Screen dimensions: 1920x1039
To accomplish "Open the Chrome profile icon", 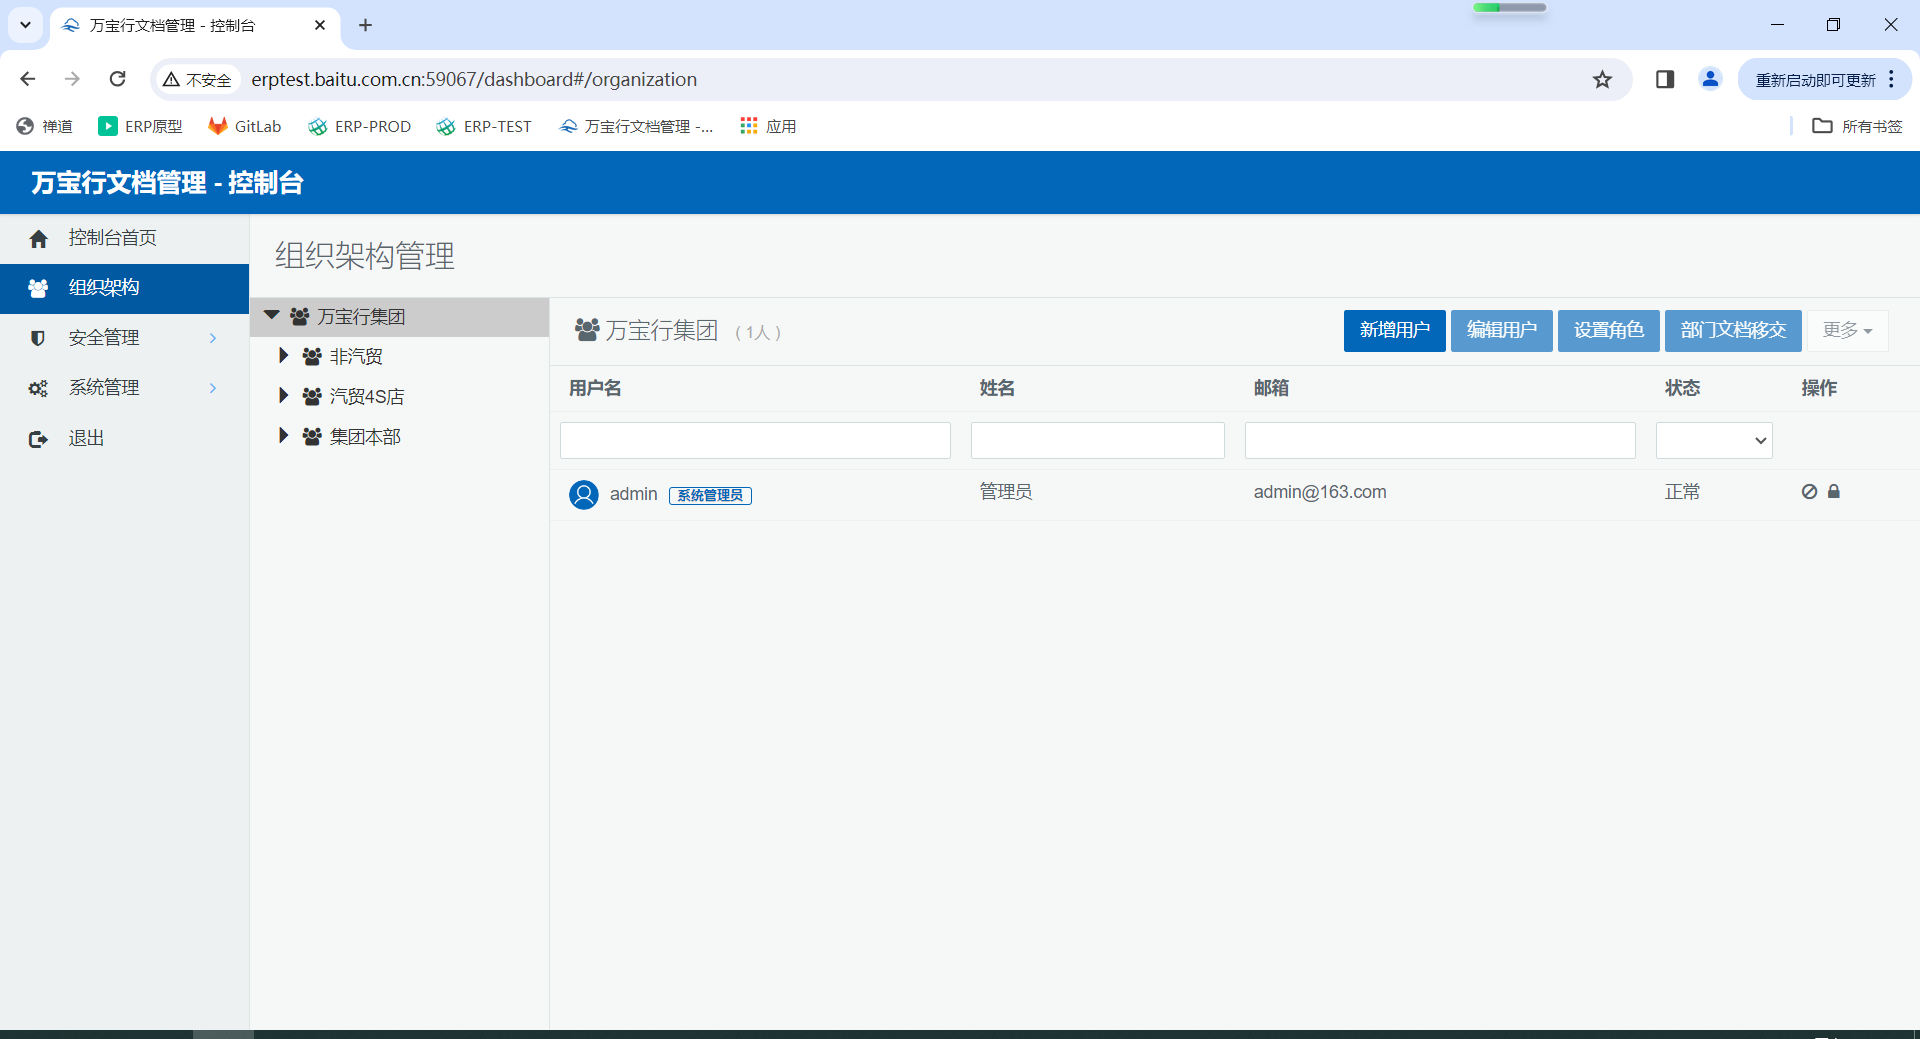I will coord(1710,79).
